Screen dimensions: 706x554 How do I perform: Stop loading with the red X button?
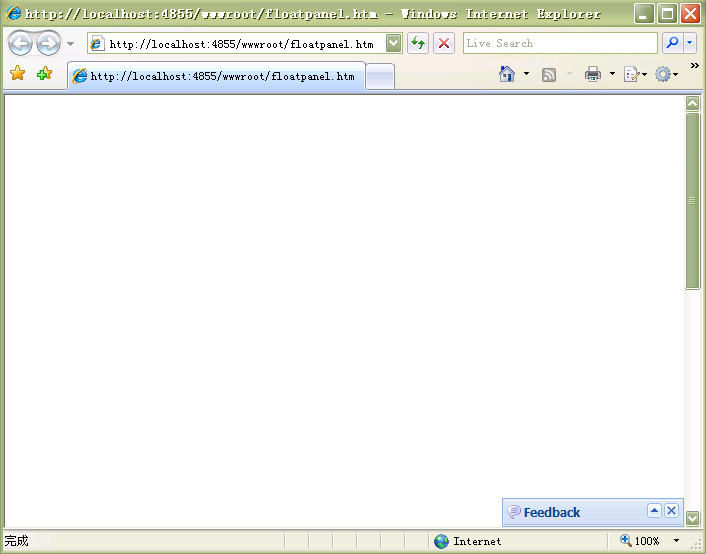(x=444, y=44)
